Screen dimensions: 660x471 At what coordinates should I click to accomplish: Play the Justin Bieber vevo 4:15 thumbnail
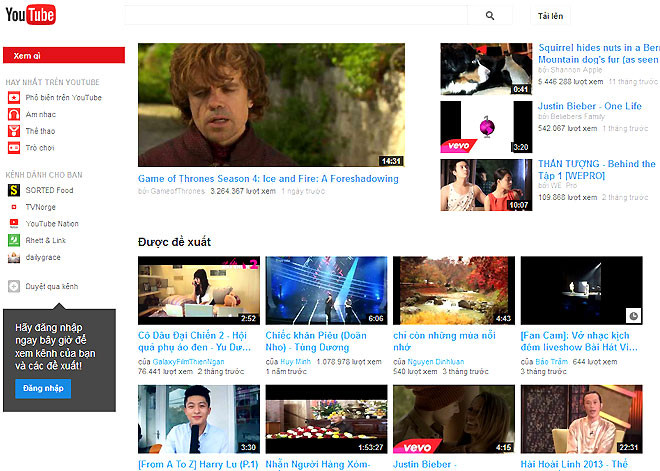coord(454,419)
